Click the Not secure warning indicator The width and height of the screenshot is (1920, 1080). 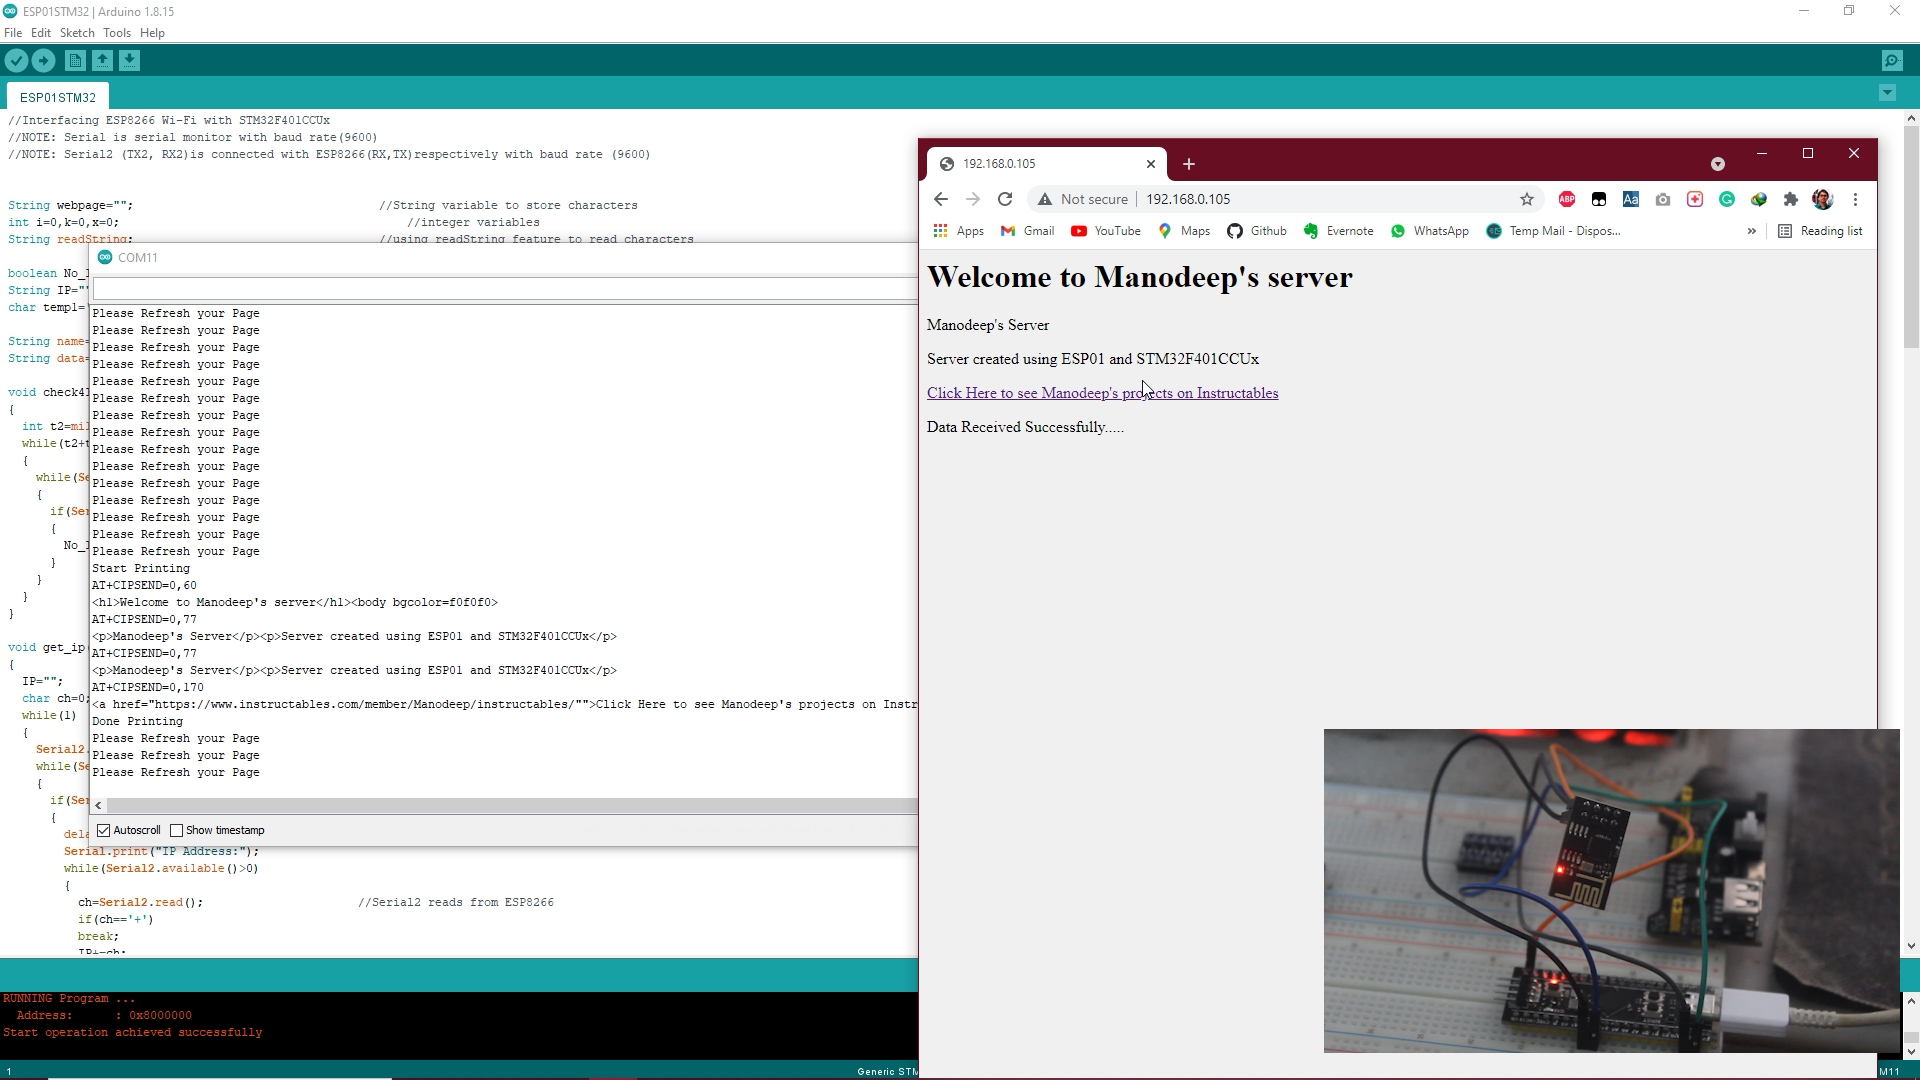pyautogui.click(x=1083, y=199)
